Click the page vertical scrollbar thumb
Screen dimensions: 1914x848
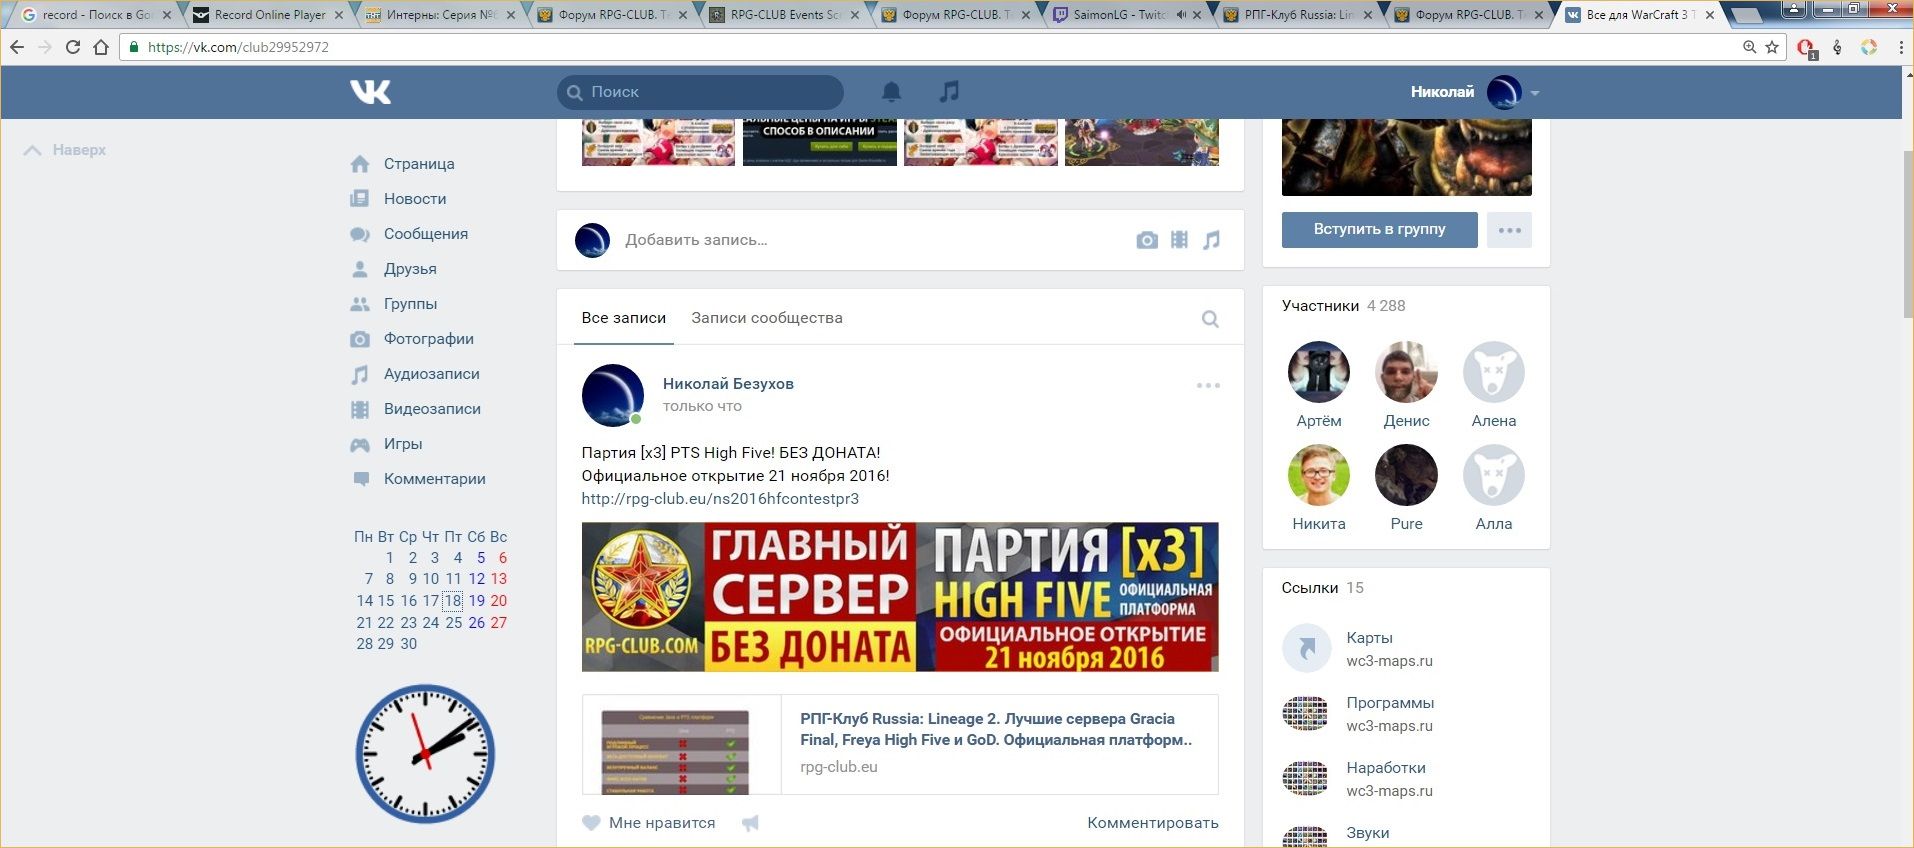tap(1907, 235)
